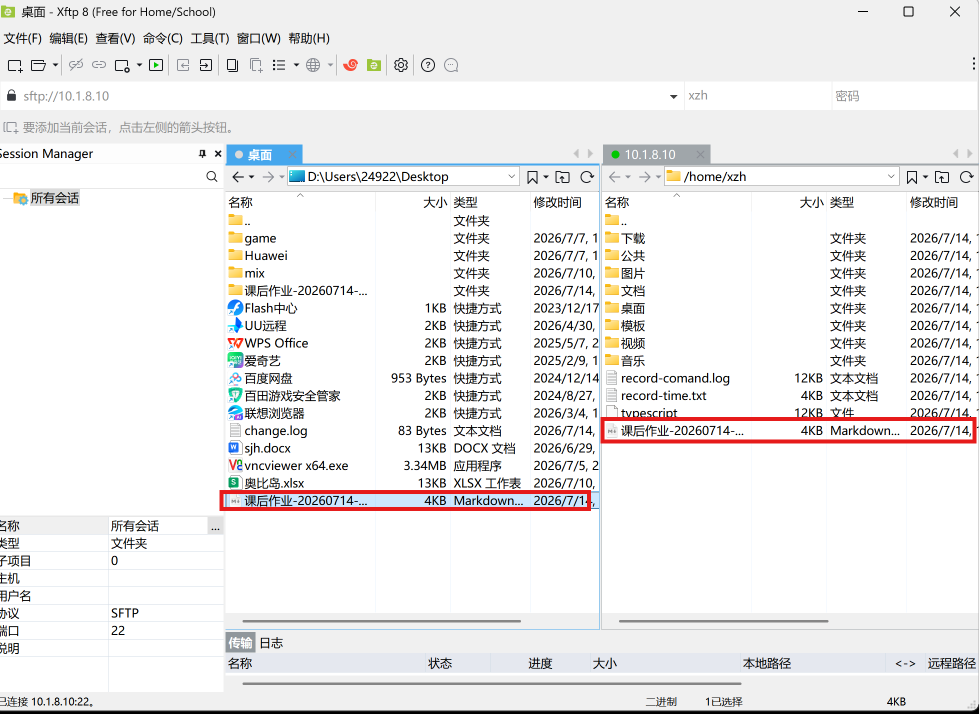Go to parent folder in local pane
The height and width of the screenshot is (714, 980).
(x=562, y=178)
